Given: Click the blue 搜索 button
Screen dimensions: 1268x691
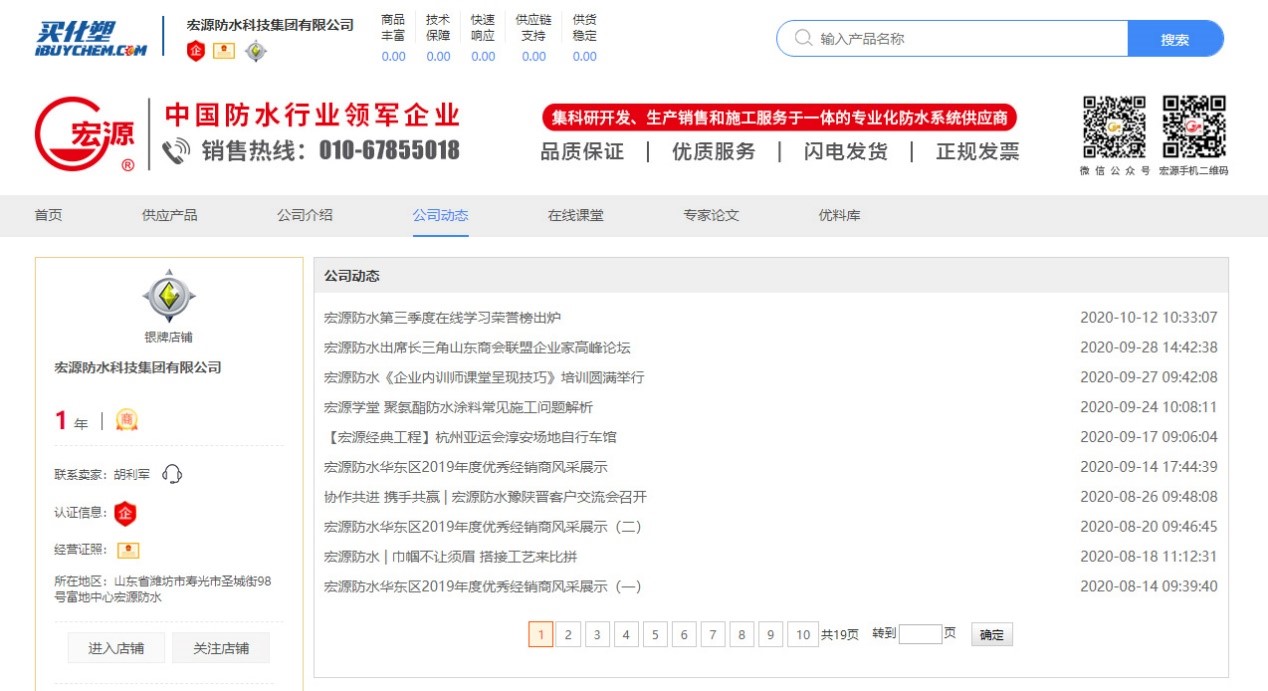Looking at the screenshot, I should (x=1175, y=39).
